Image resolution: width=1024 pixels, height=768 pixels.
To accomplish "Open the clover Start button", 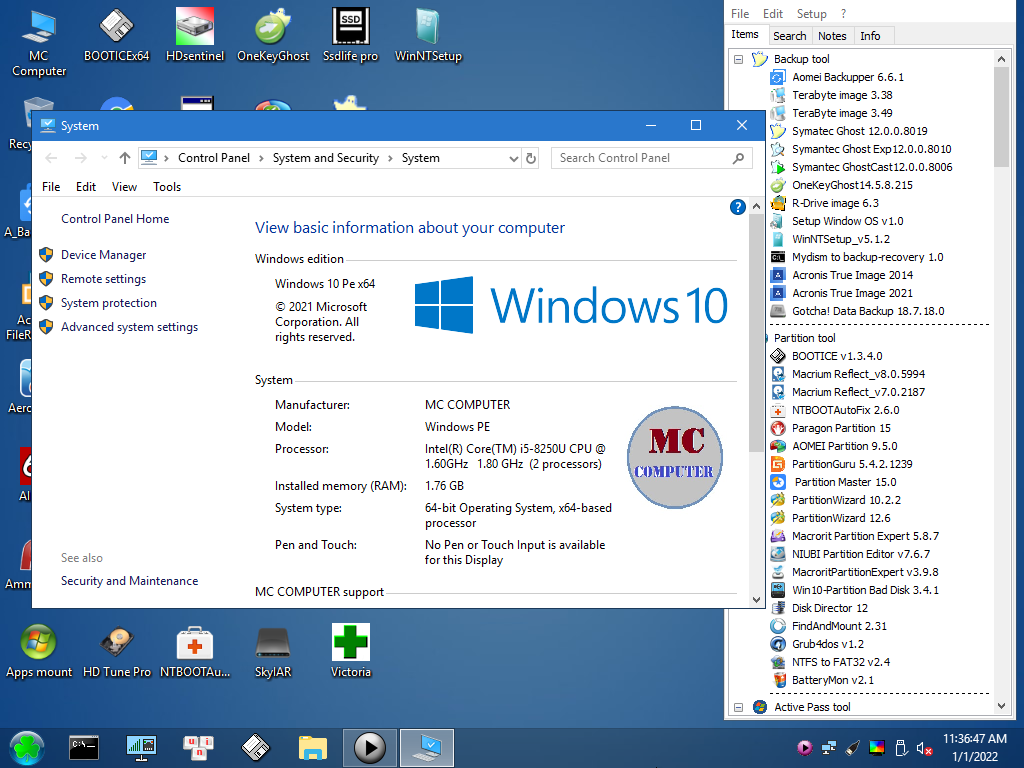I will click(27, 747).
